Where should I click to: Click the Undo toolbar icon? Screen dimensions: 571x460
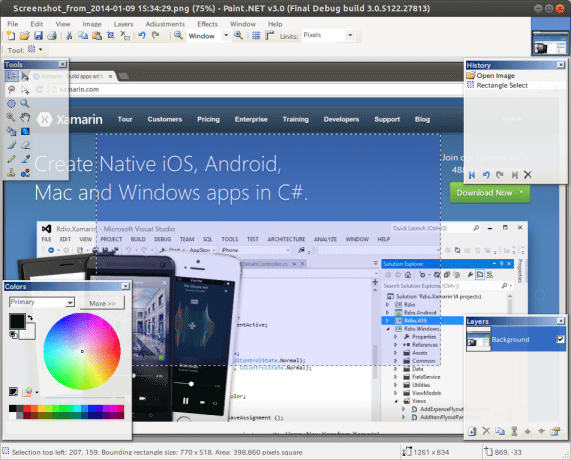(x=142, y=36)
